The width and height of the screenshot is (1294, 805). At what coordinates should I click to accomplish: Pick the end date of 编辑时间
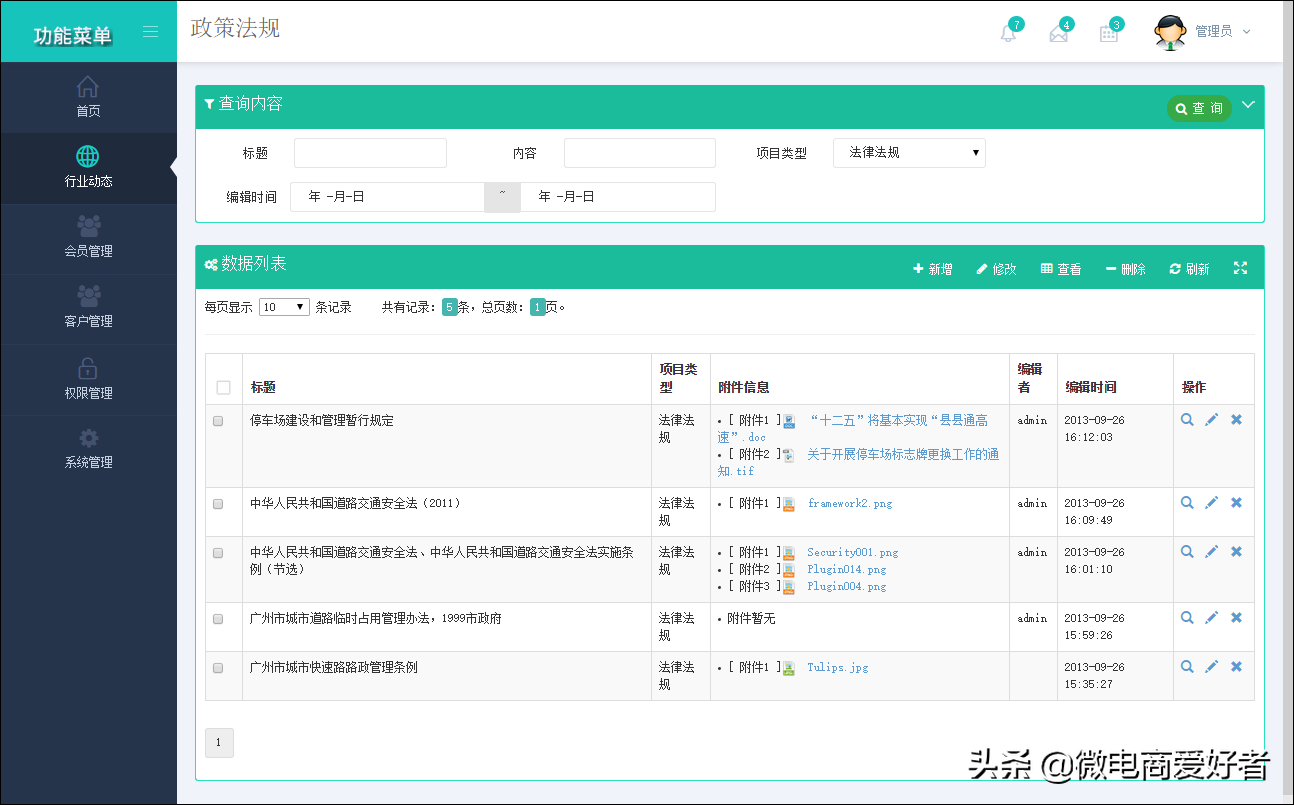618,197
